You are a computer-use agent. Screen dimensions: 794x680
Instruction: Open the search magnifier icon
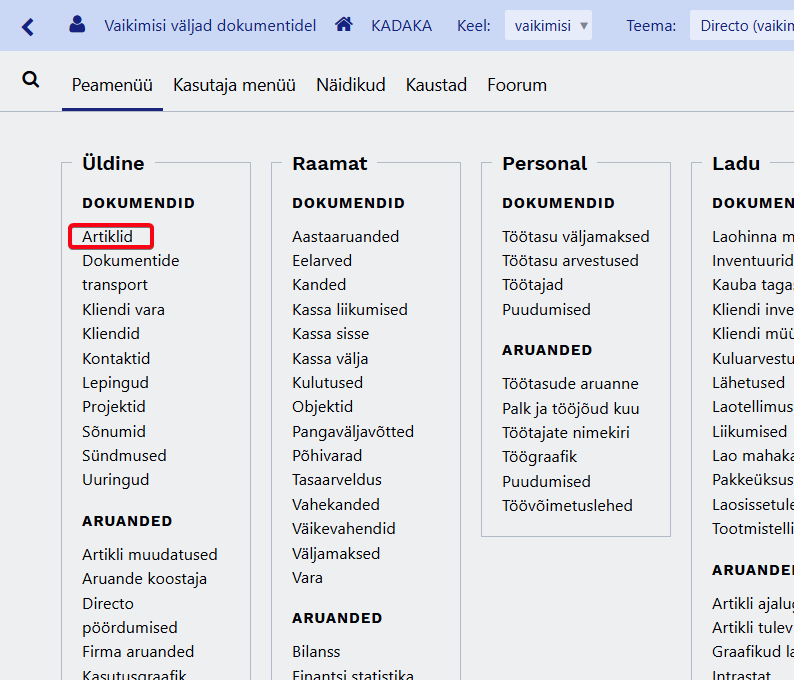tap(31, 80)
